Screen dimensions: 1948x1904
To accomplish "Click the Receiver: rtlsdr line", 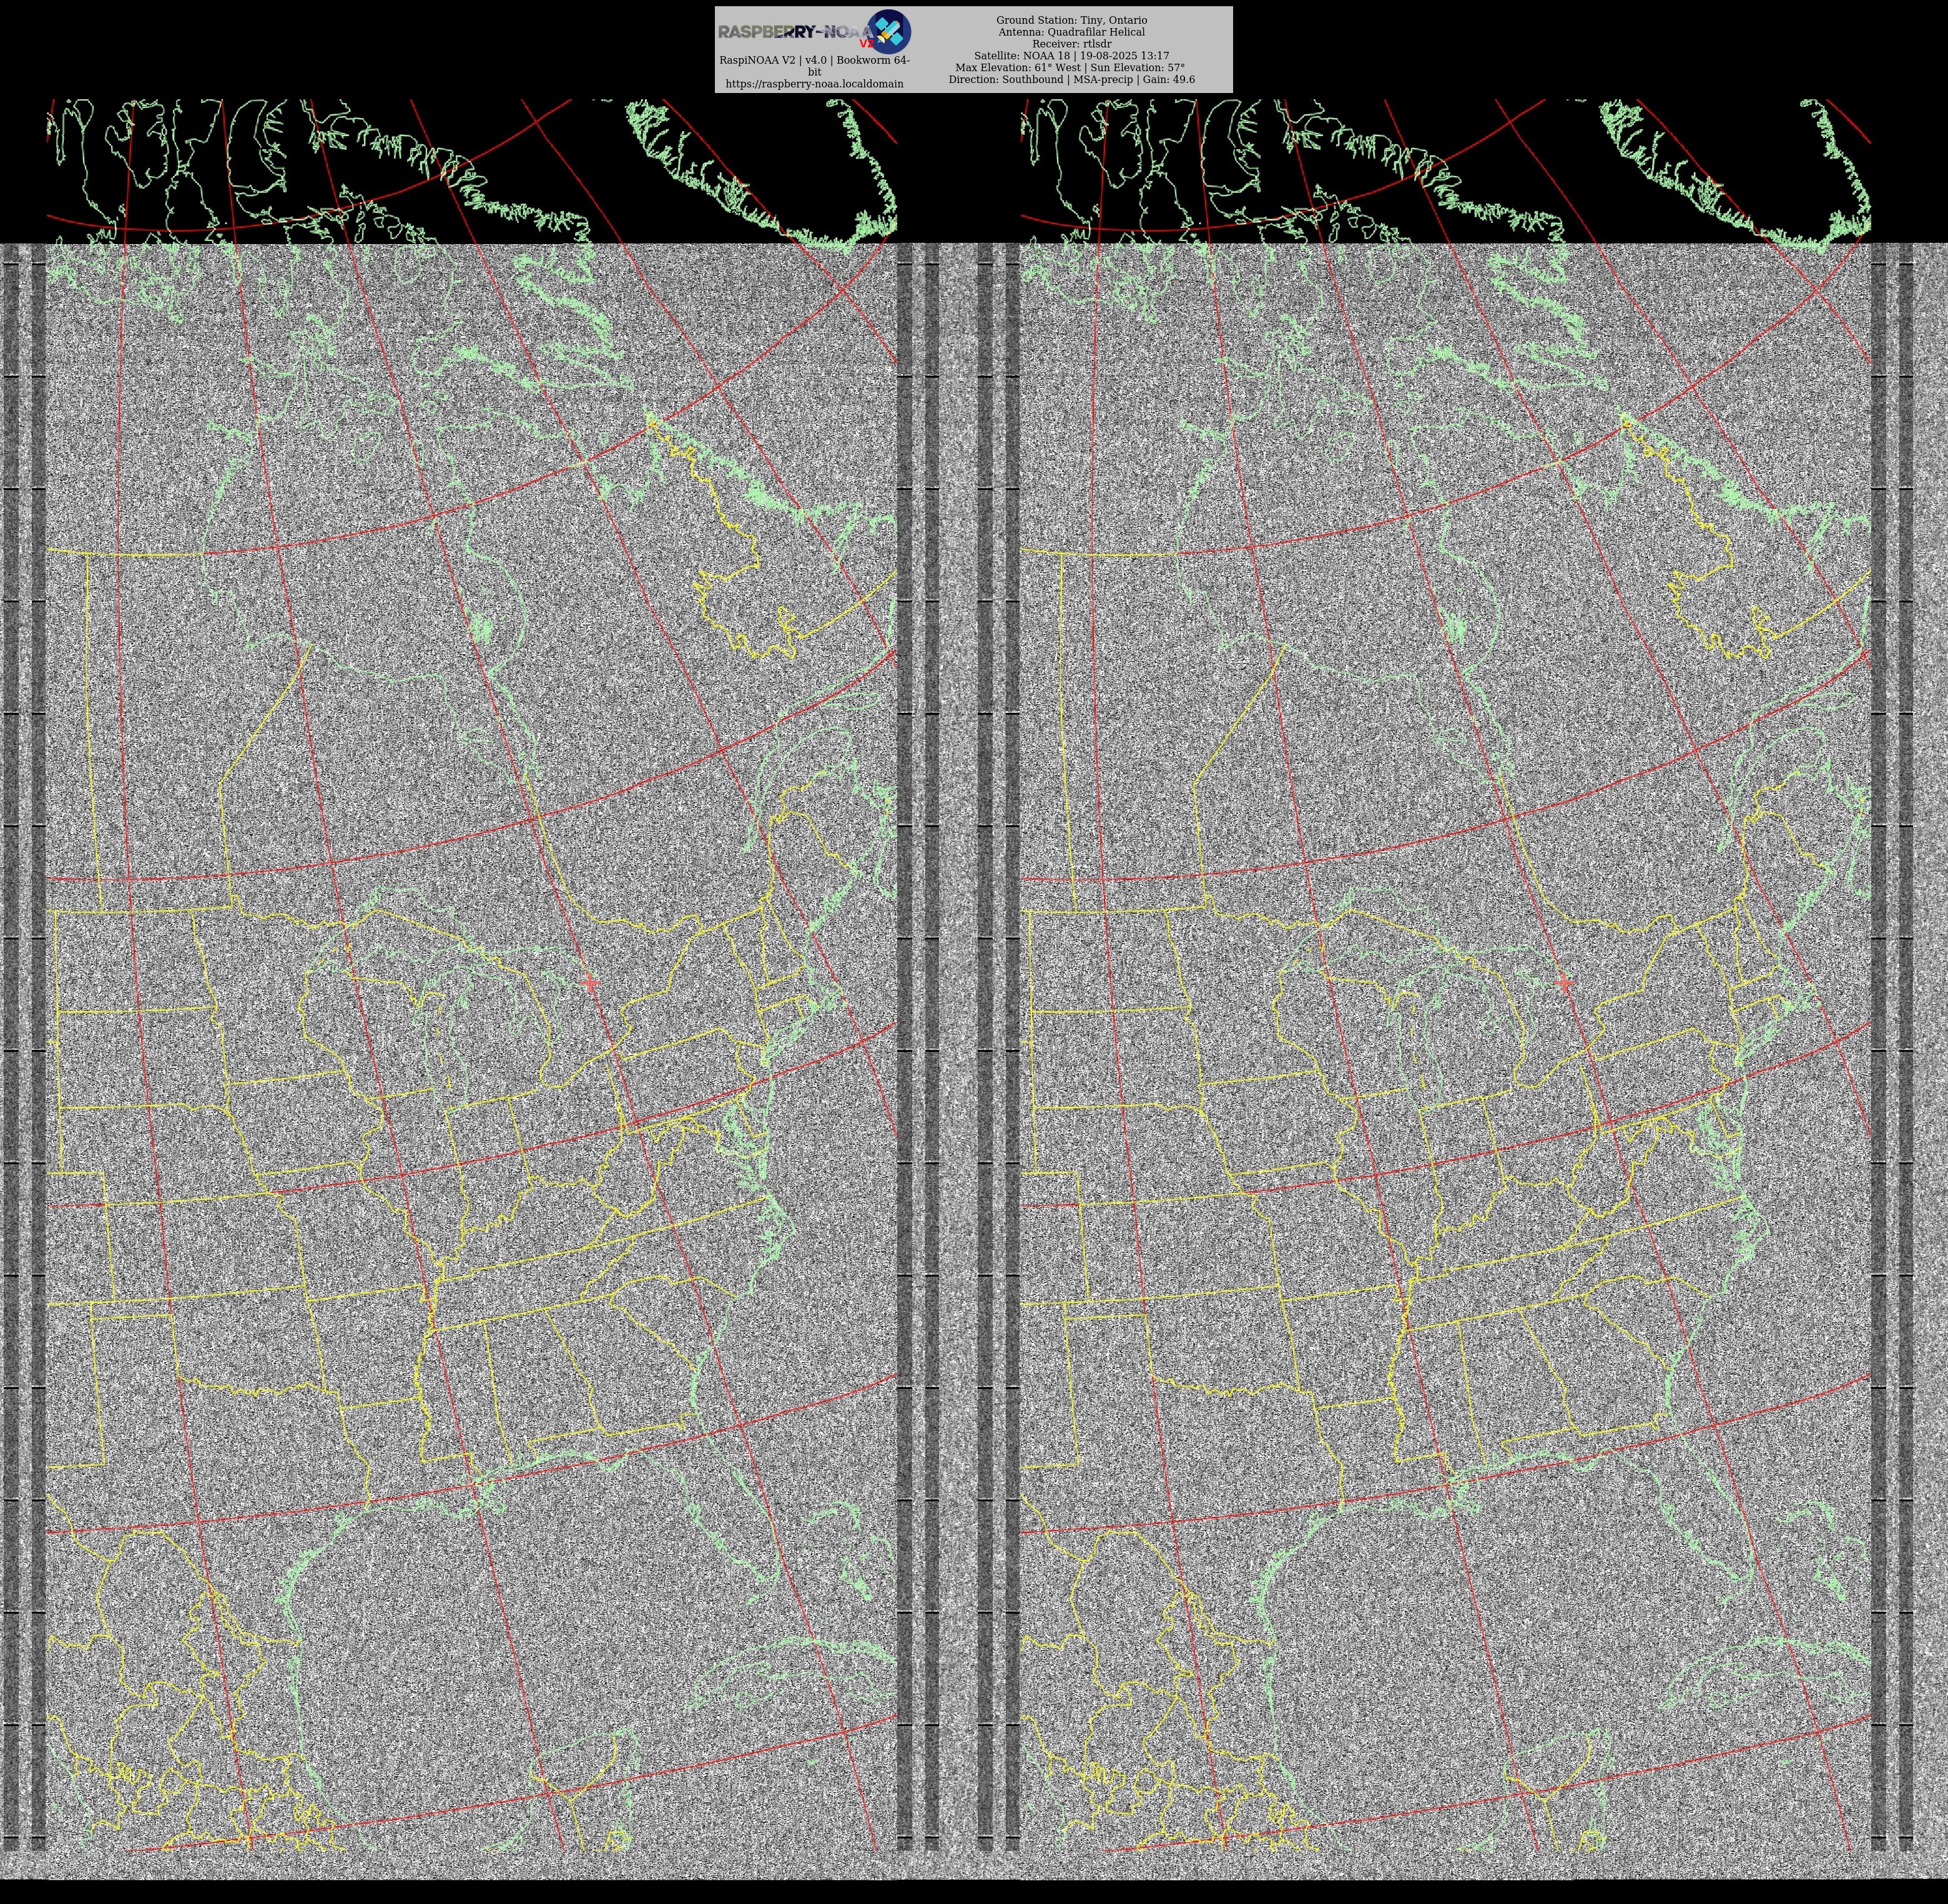I will coord(1071,44).
